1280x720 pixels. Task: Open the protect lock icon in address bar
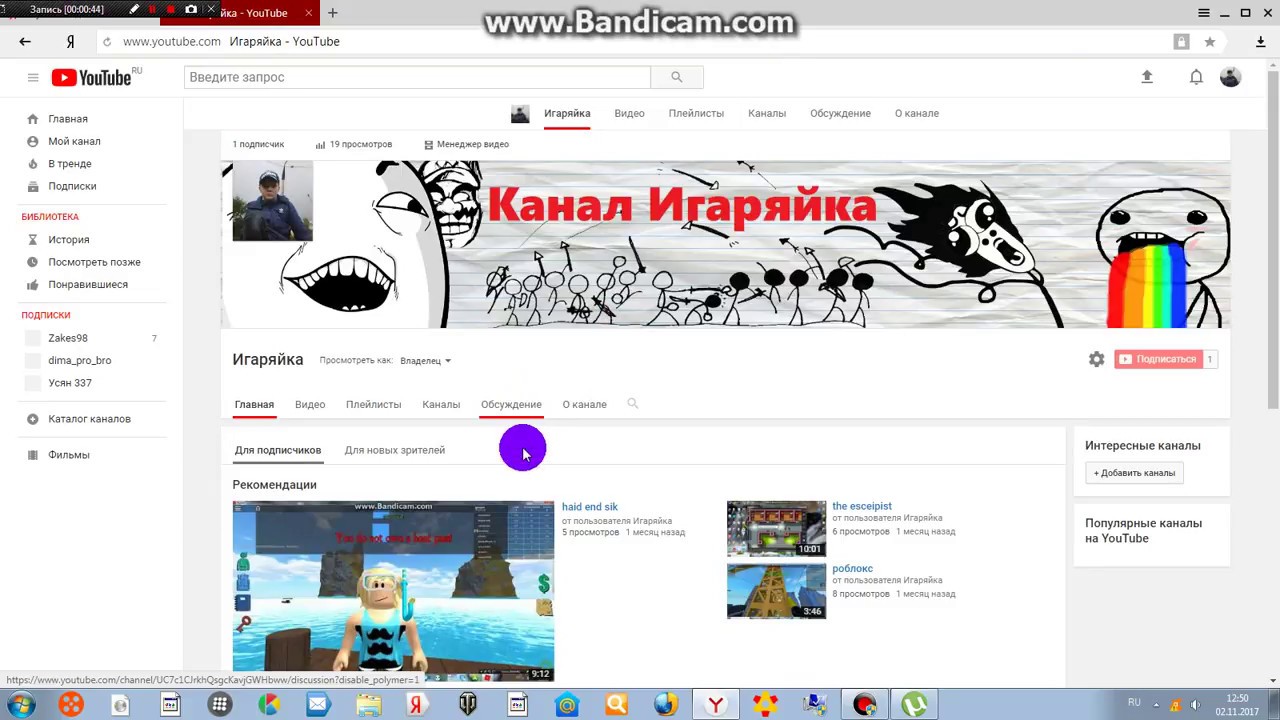[1182, 42]
